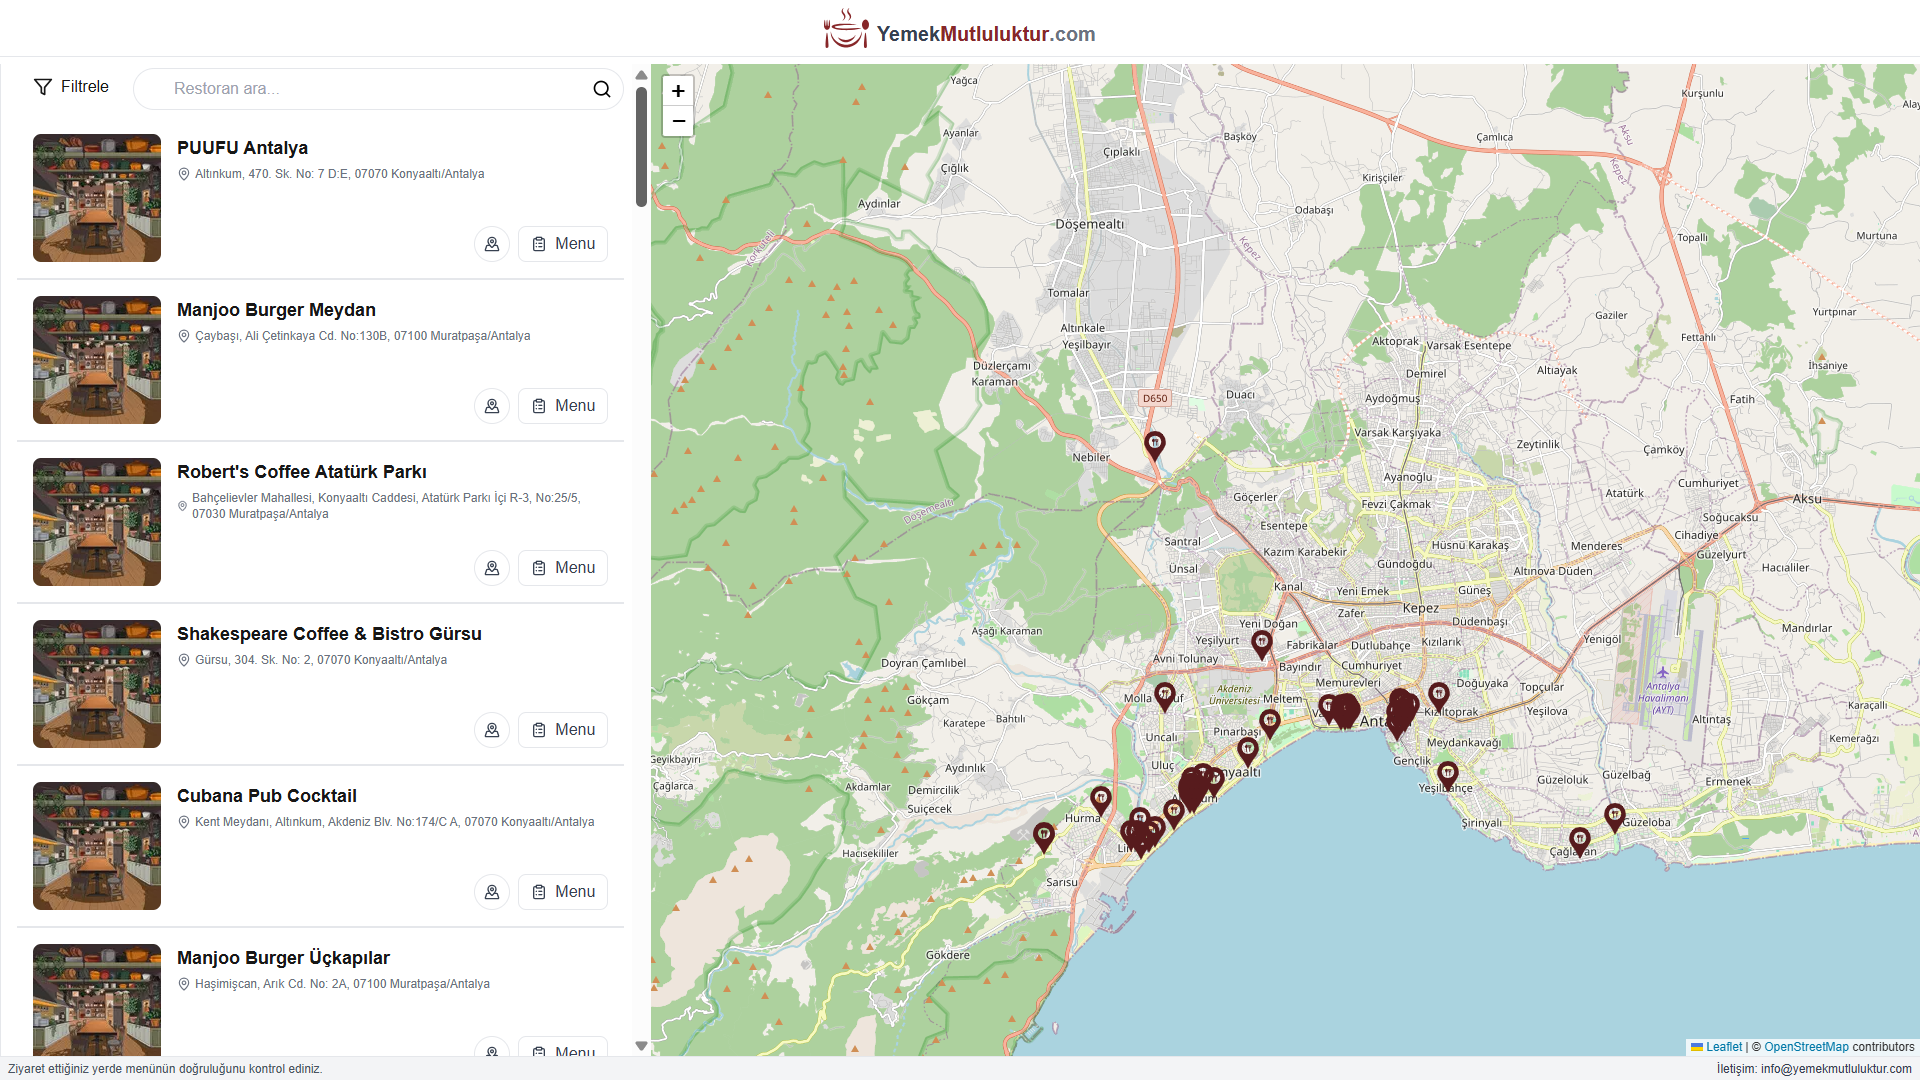Screen dimensions: 1920x1080
Task: Click the restaurant map pin near Nebioğlu
Action: (x=1154, y=443)
